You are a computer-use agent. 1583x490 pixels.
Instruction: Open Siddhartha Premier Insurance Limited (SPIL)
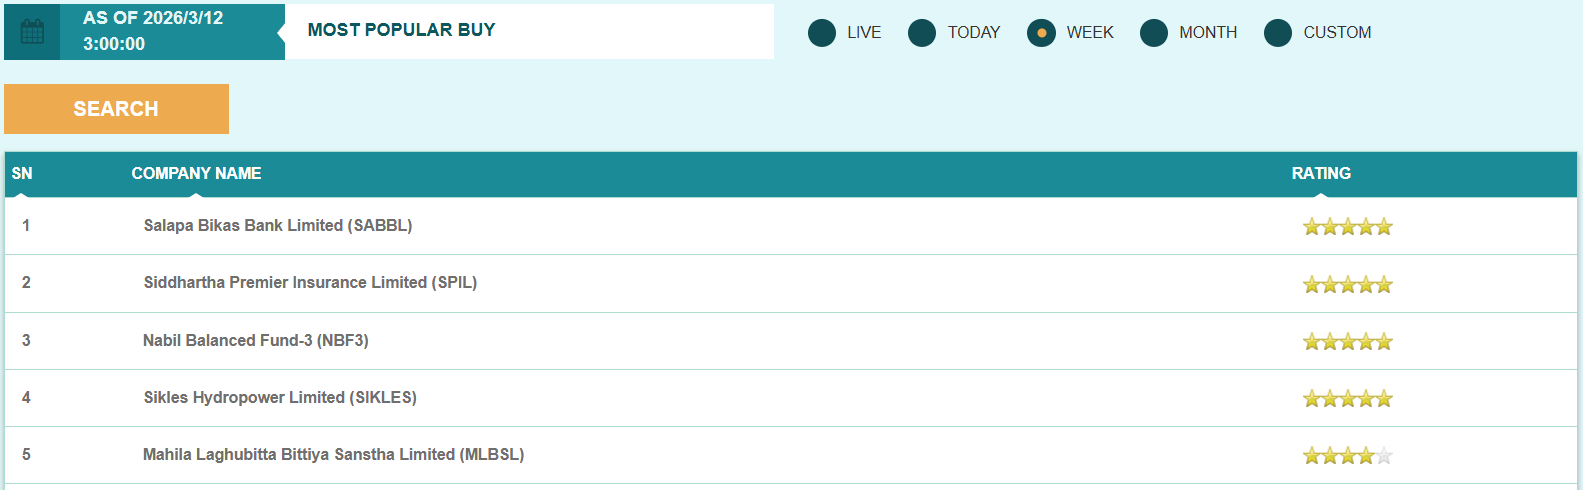[x=310, y=283]
